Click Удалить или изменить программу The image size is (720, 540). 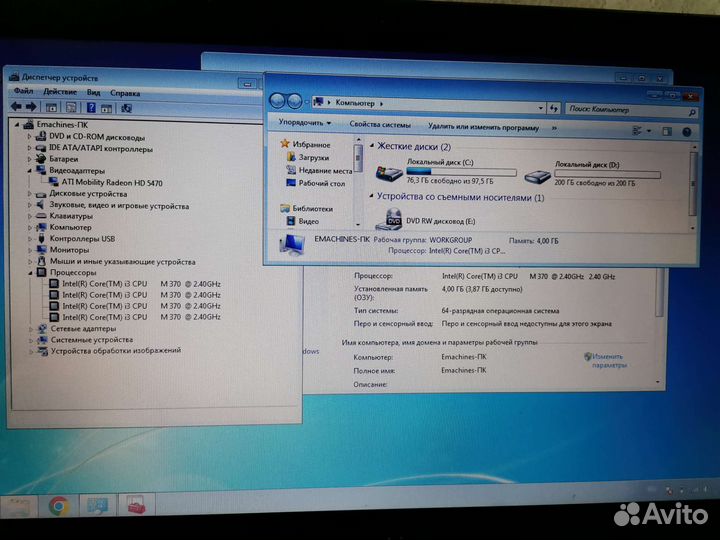(x=483, y=127)
